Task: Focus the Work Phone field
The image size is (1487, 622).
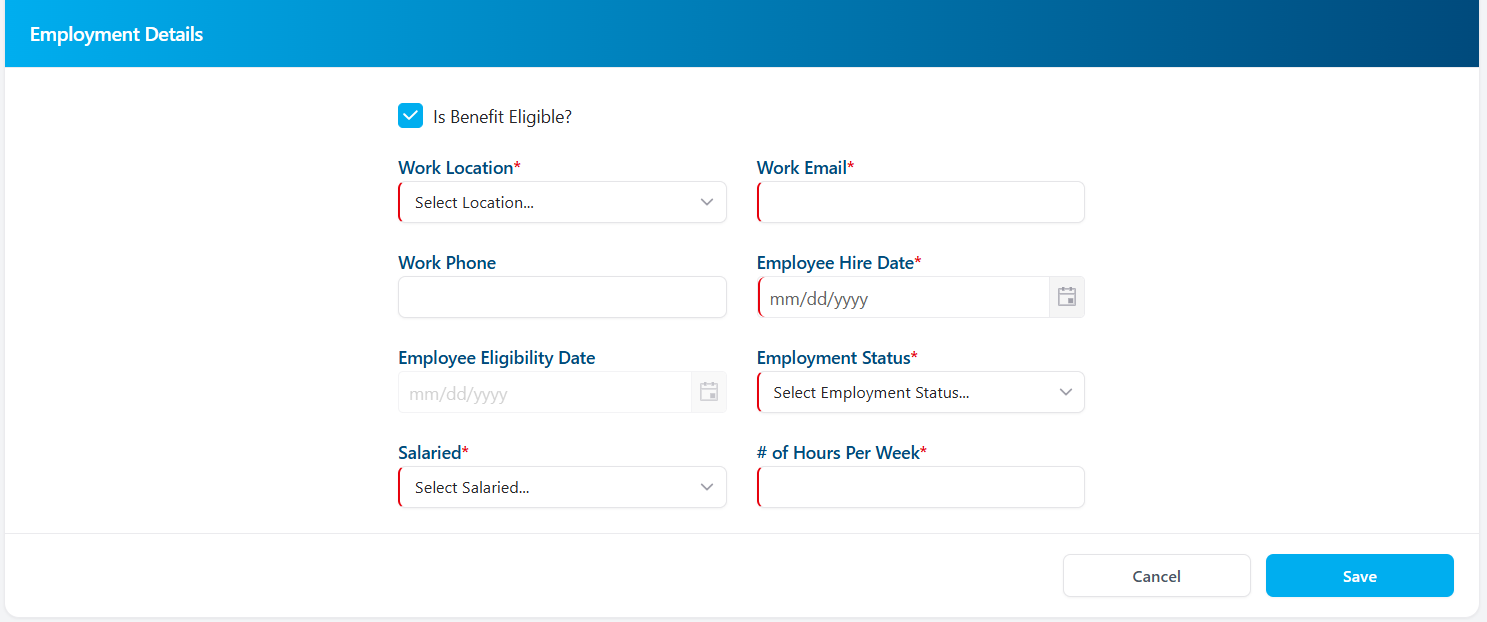Action: point(562,296)
